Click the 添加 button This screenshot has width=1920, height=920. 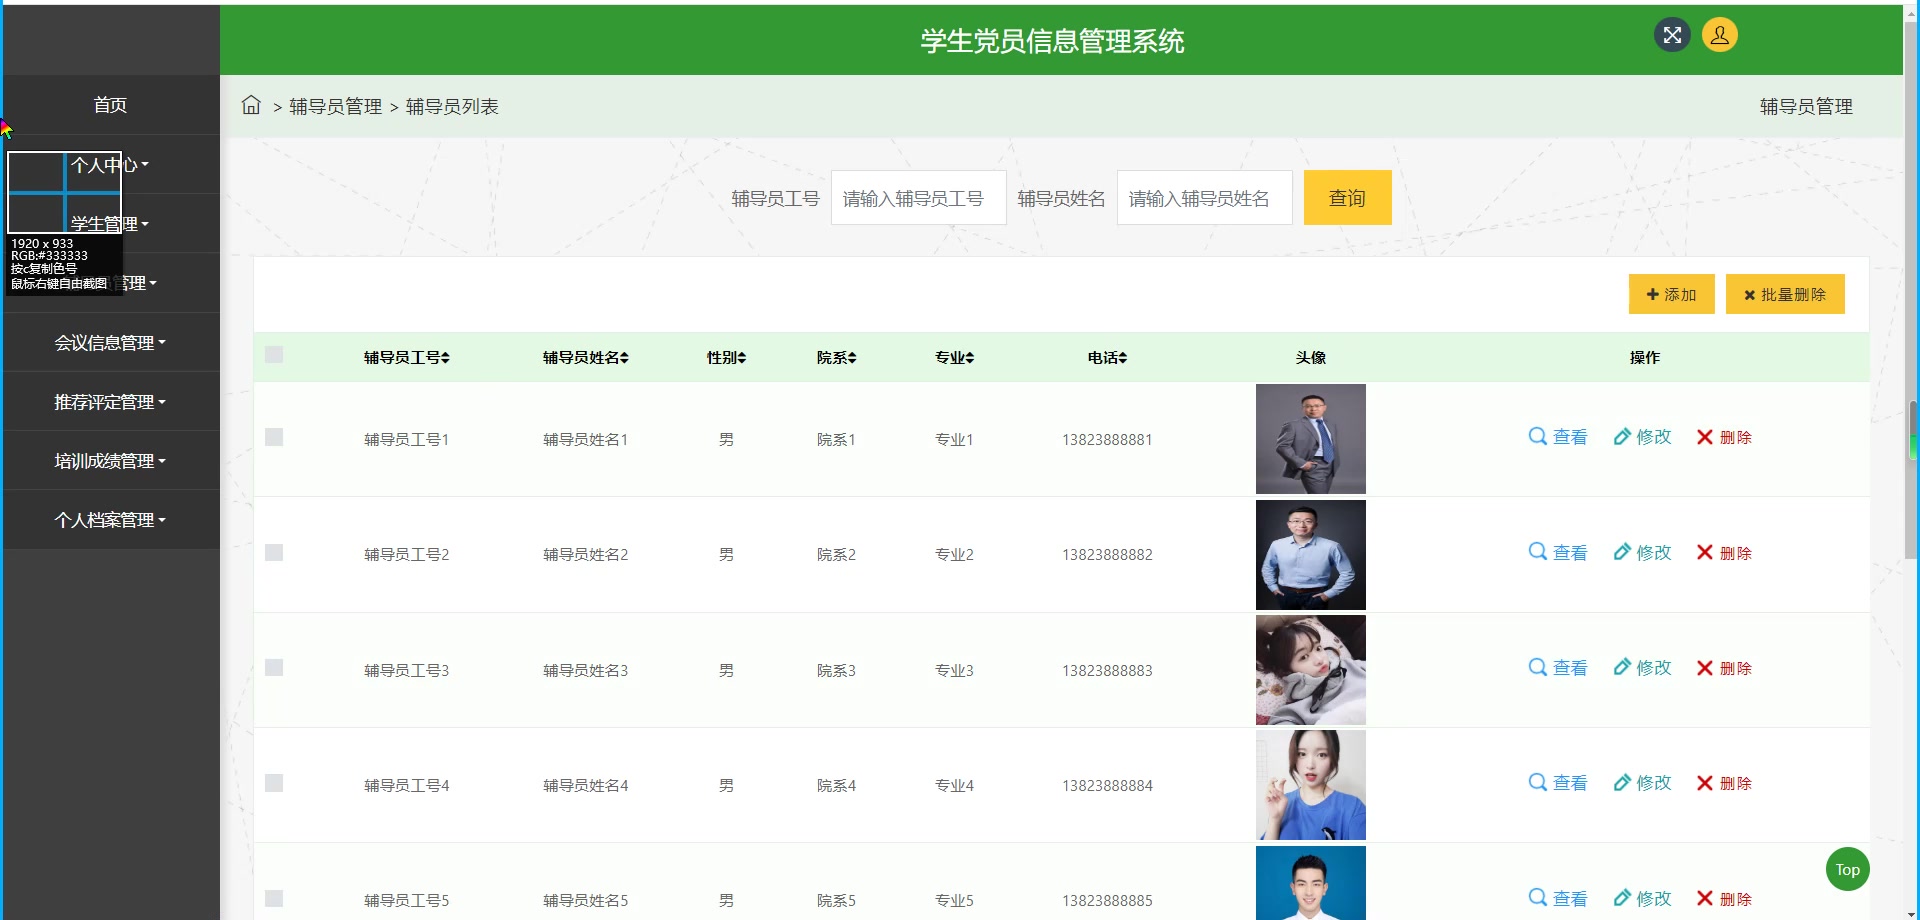click(1671, 294)
